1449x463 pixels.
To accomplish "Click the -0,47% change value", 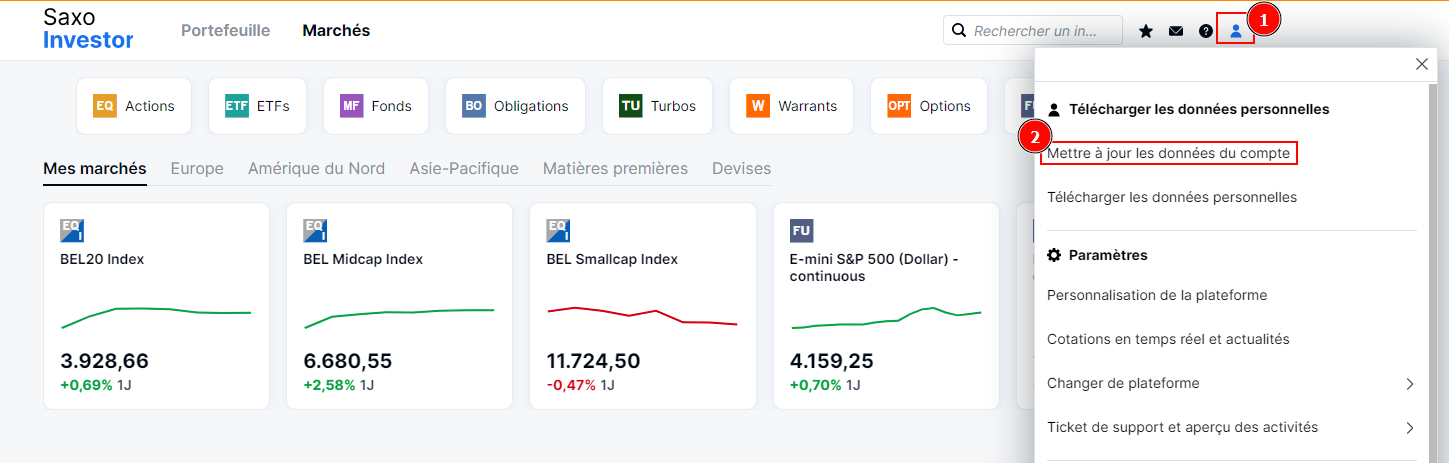I will click(x=571, y=385).
